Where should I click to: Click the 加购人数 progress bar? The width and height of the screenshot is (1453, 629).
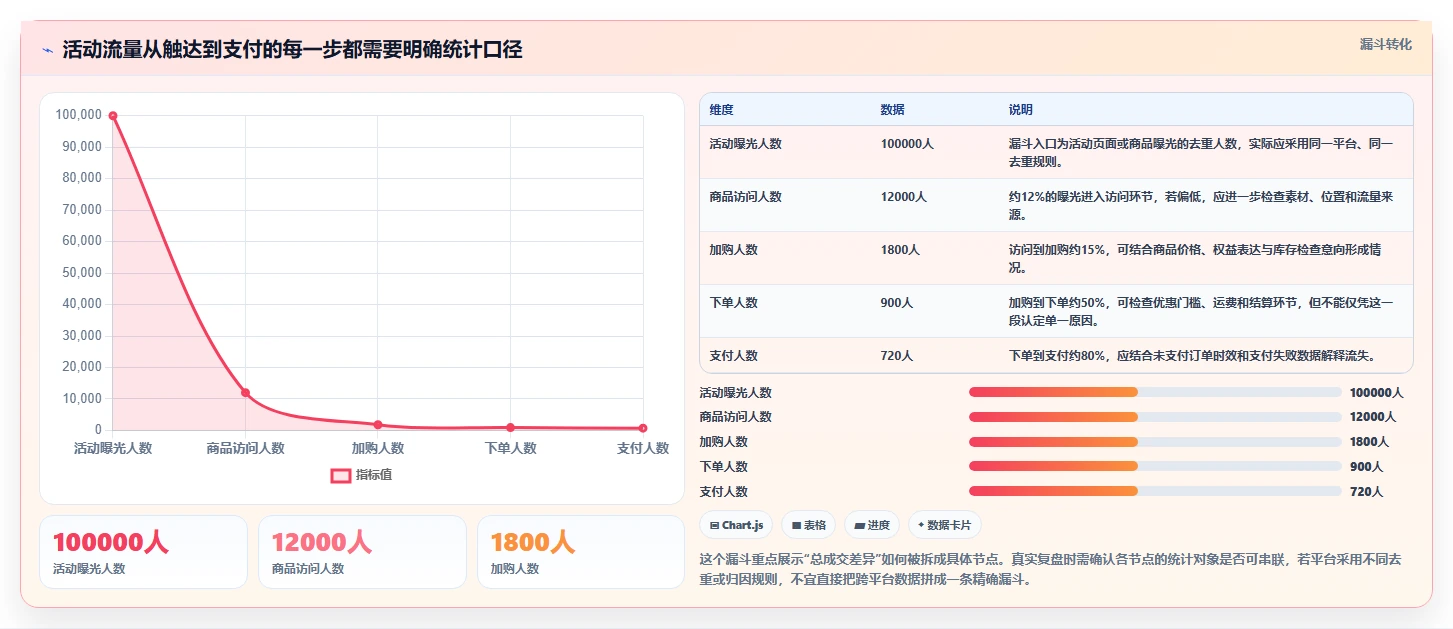click(1155, 442)
